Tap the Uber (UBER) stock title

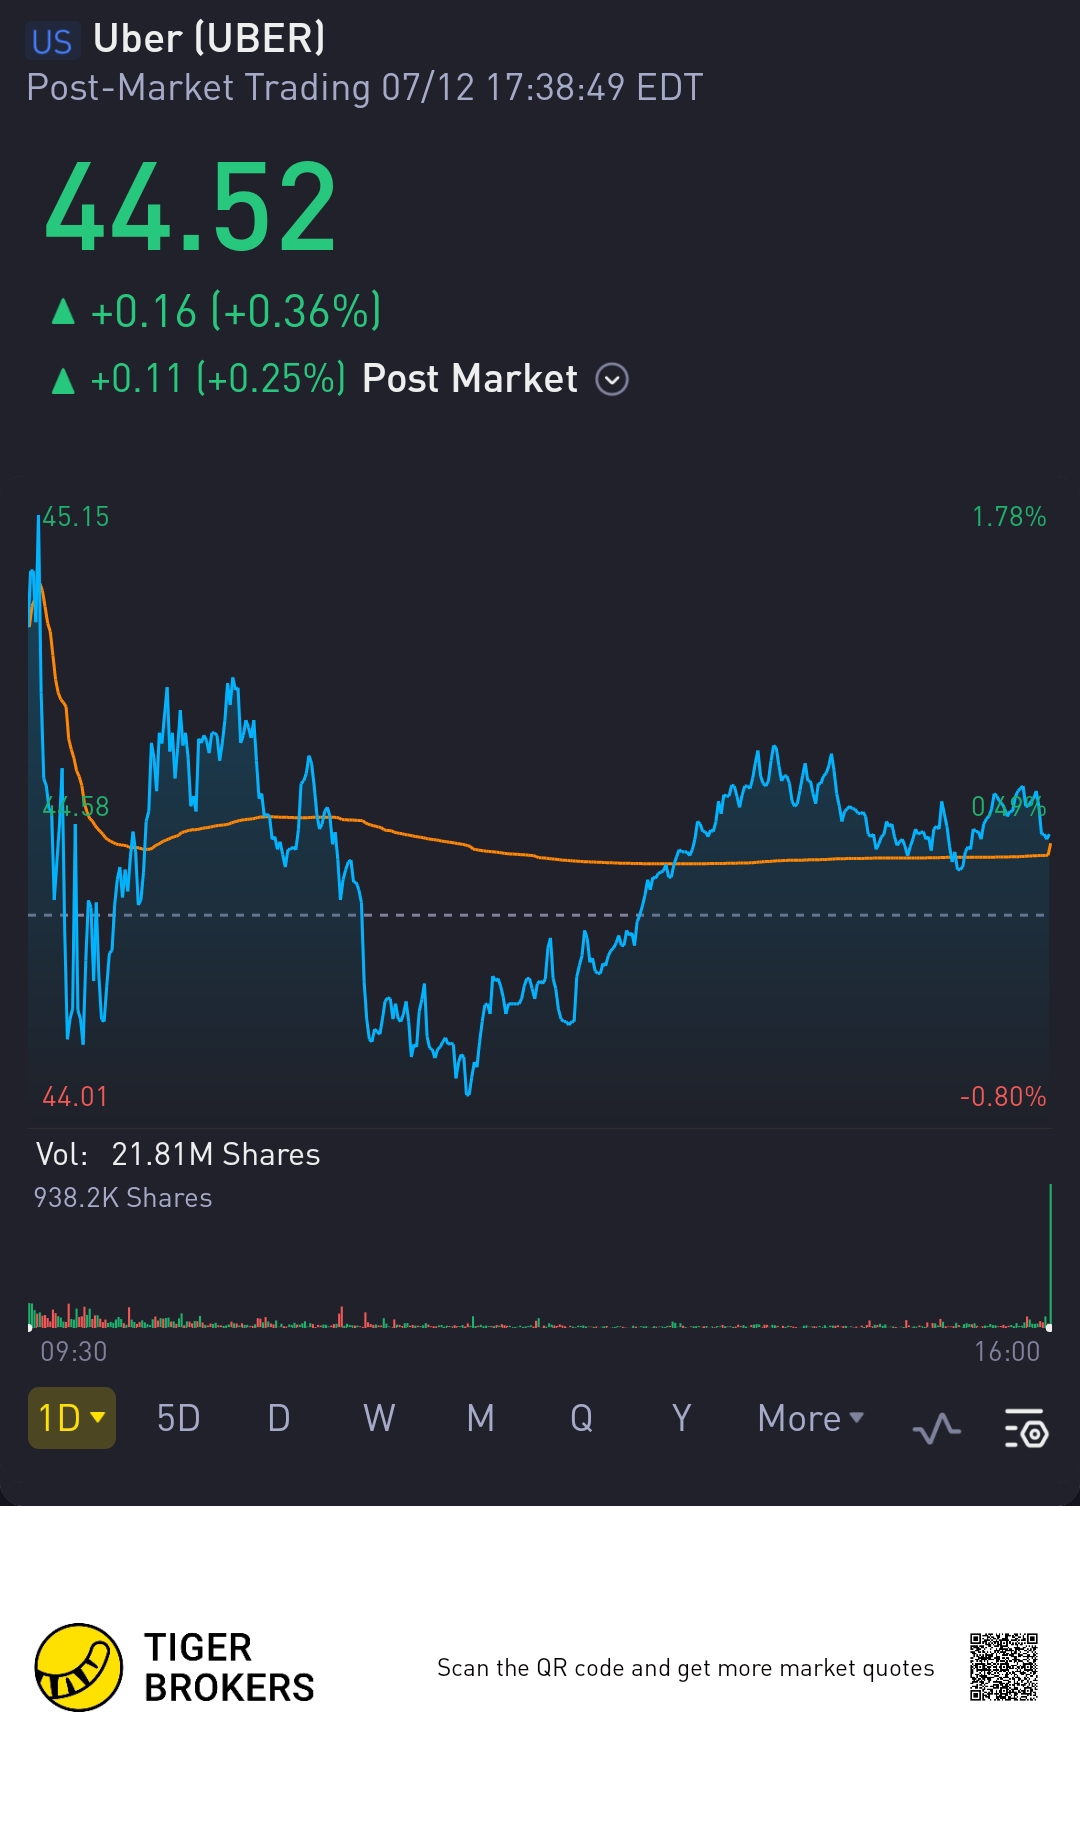tap(209, 39)
